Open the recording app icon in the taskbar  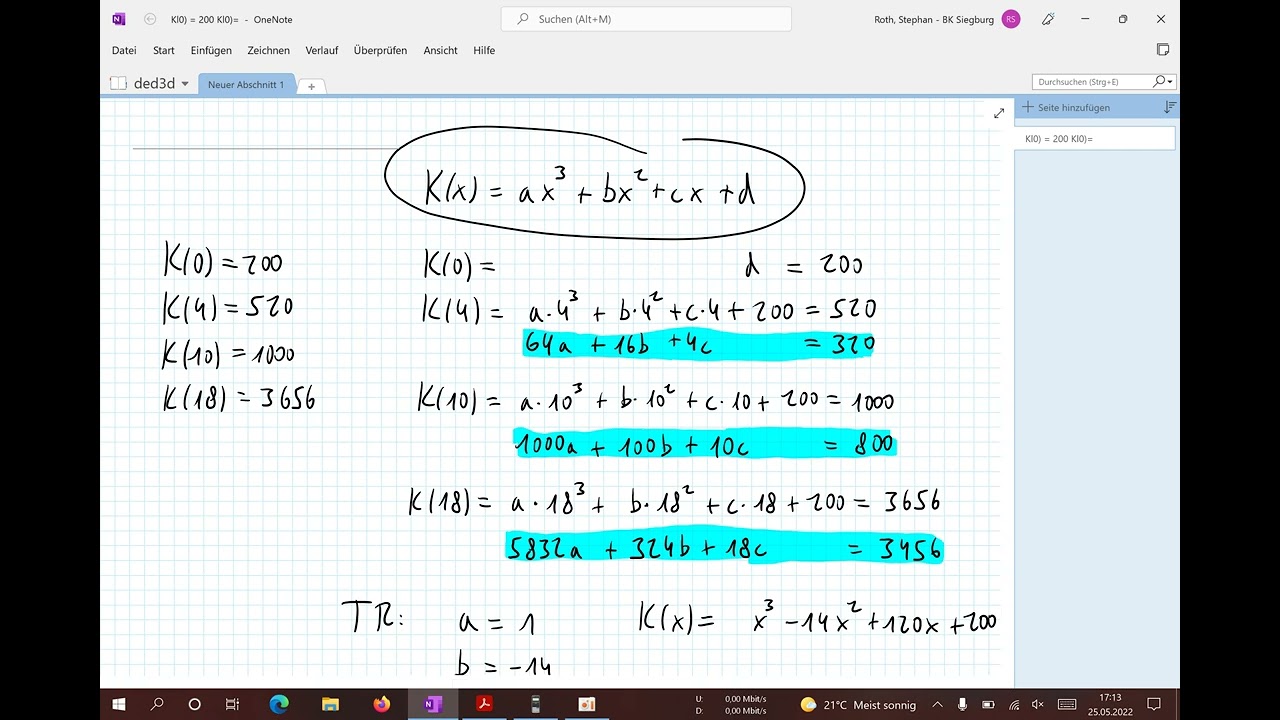587,704
